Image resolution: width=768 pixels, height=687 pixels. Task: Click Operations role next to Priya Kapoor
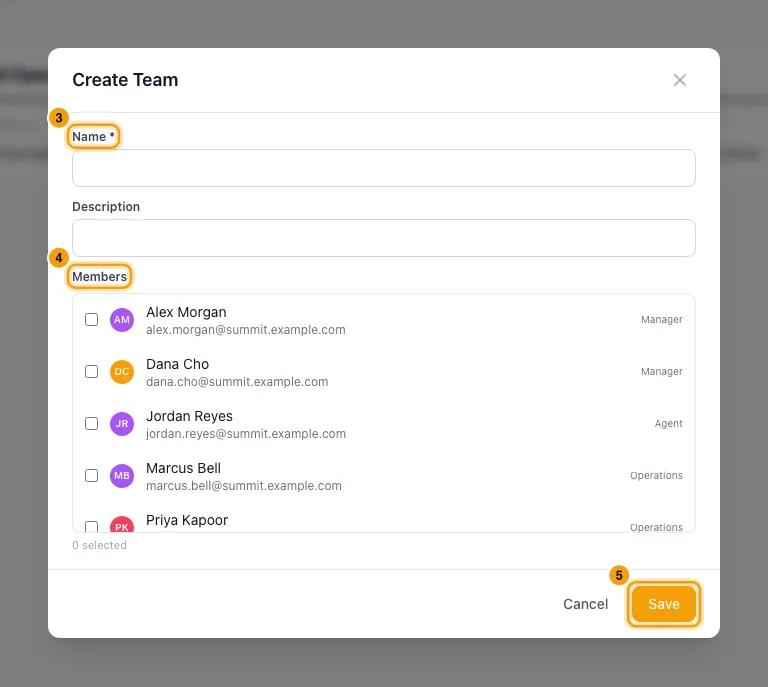click(x=656, y=527)
